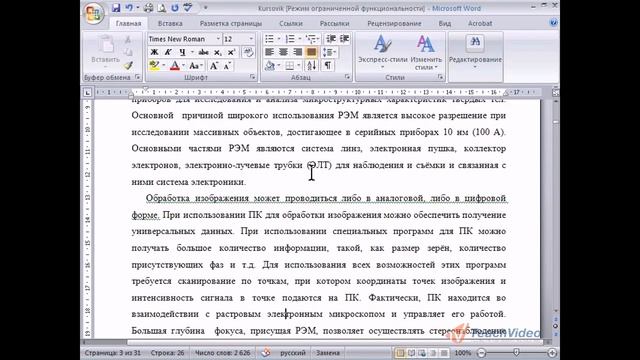Save the document via quick access toolbar
640x360 pixels.
(116, 8)
